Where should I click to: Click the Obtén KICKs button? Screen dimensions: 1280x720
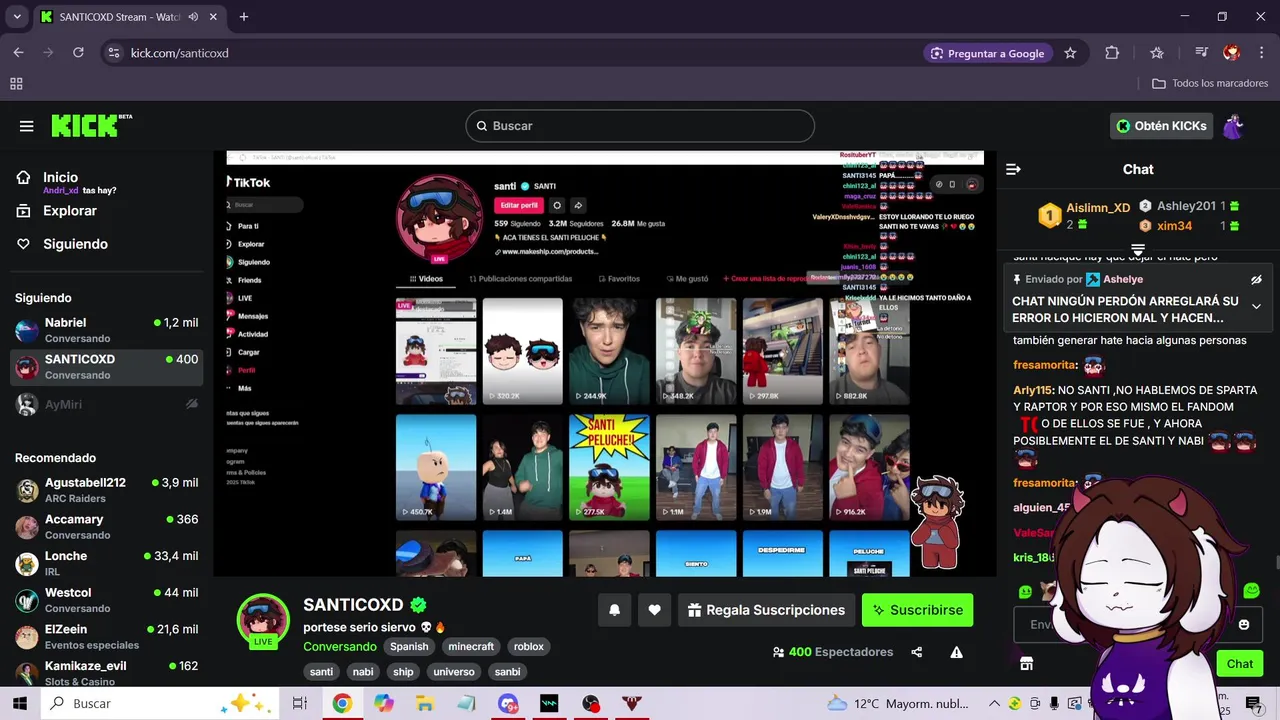(x=1162, y=126)
